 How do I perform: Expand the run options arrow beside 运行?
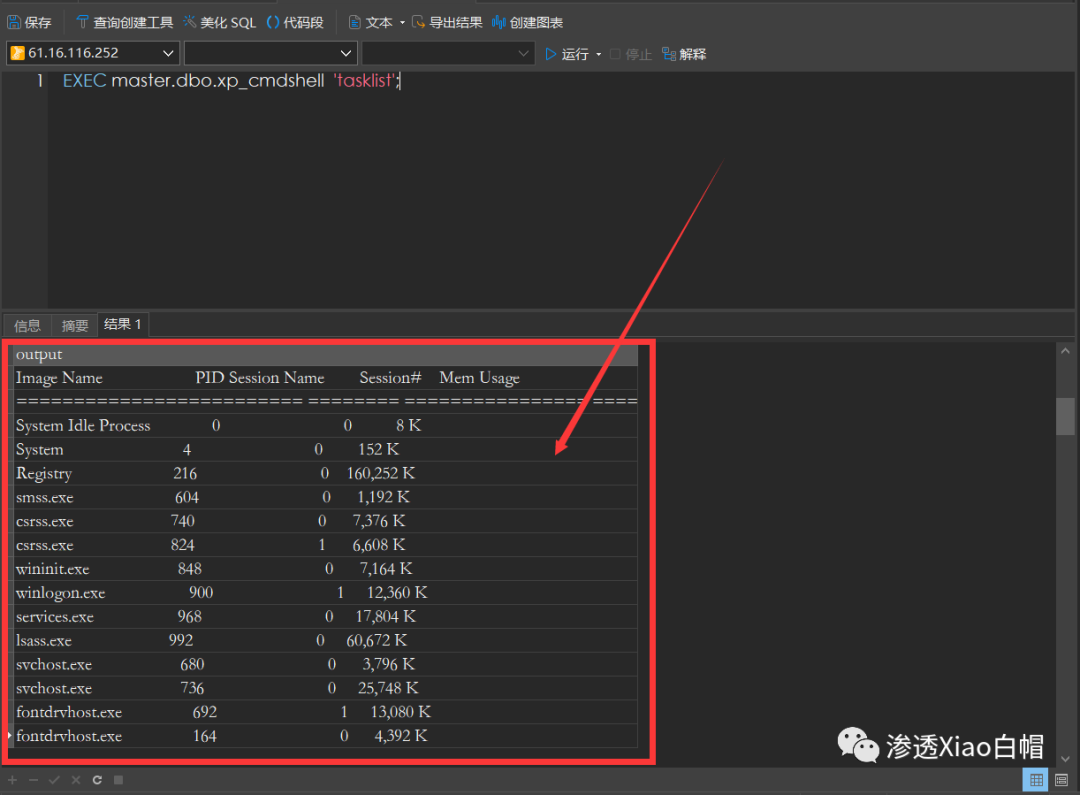click(x=599, y=54)
